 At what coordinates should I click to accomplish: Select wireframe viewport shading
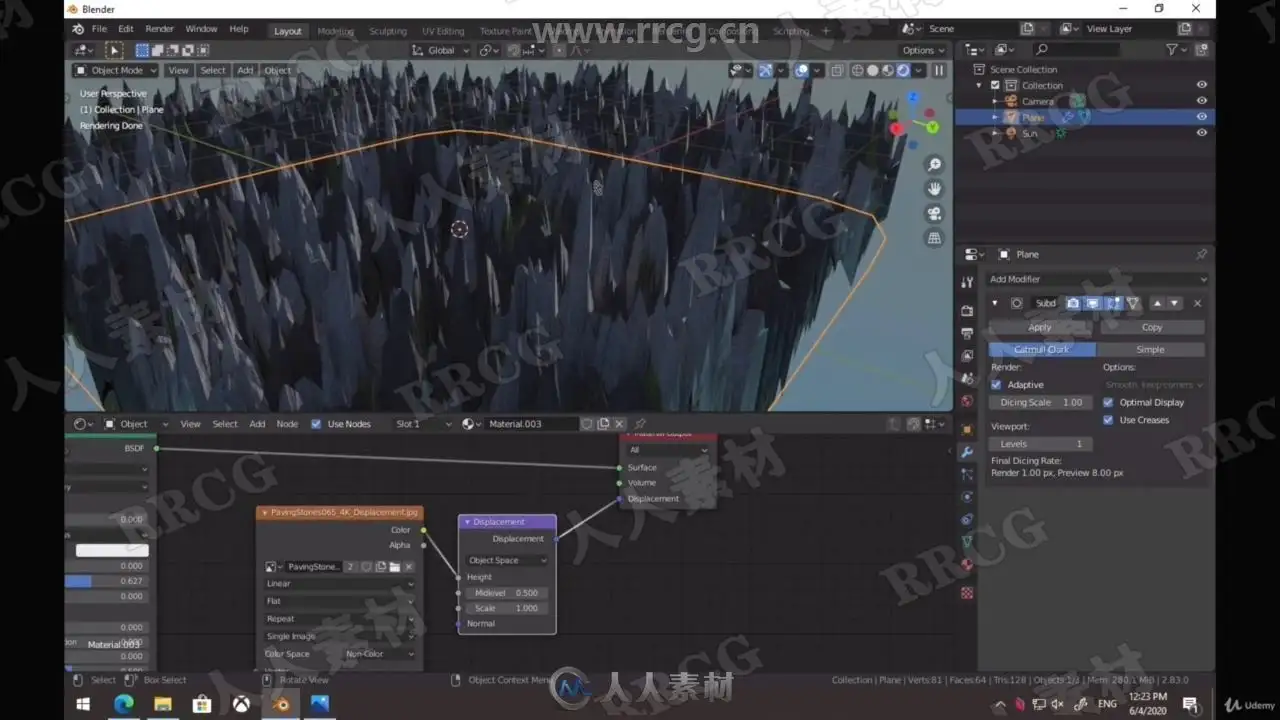(x=857, y=70)
